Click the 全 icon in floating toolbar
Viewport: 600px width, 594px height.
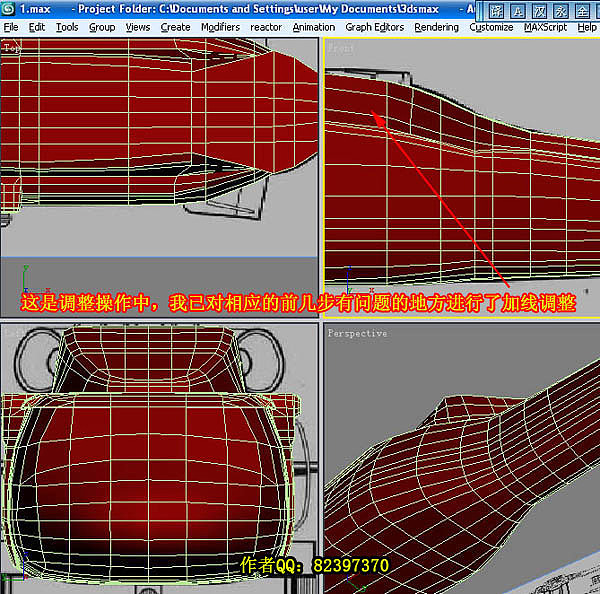point(582,11)
